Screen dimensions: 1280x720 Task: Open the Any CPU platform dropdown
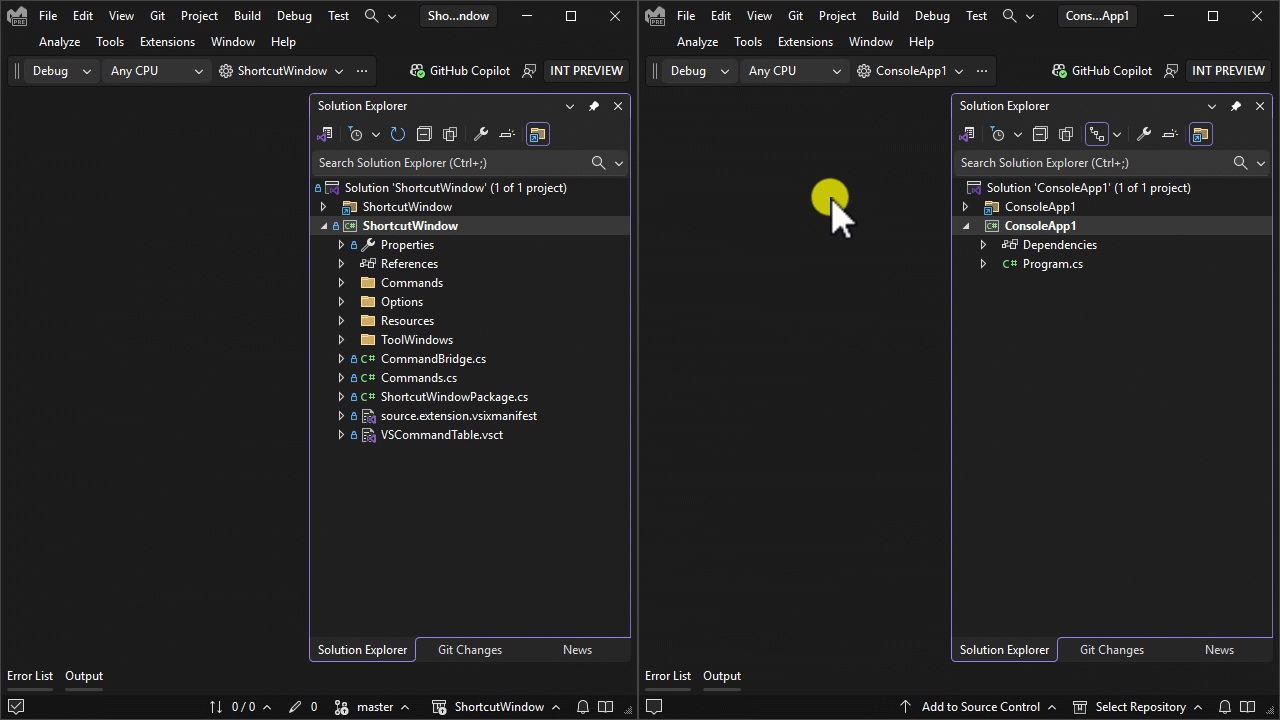point(155,70)
